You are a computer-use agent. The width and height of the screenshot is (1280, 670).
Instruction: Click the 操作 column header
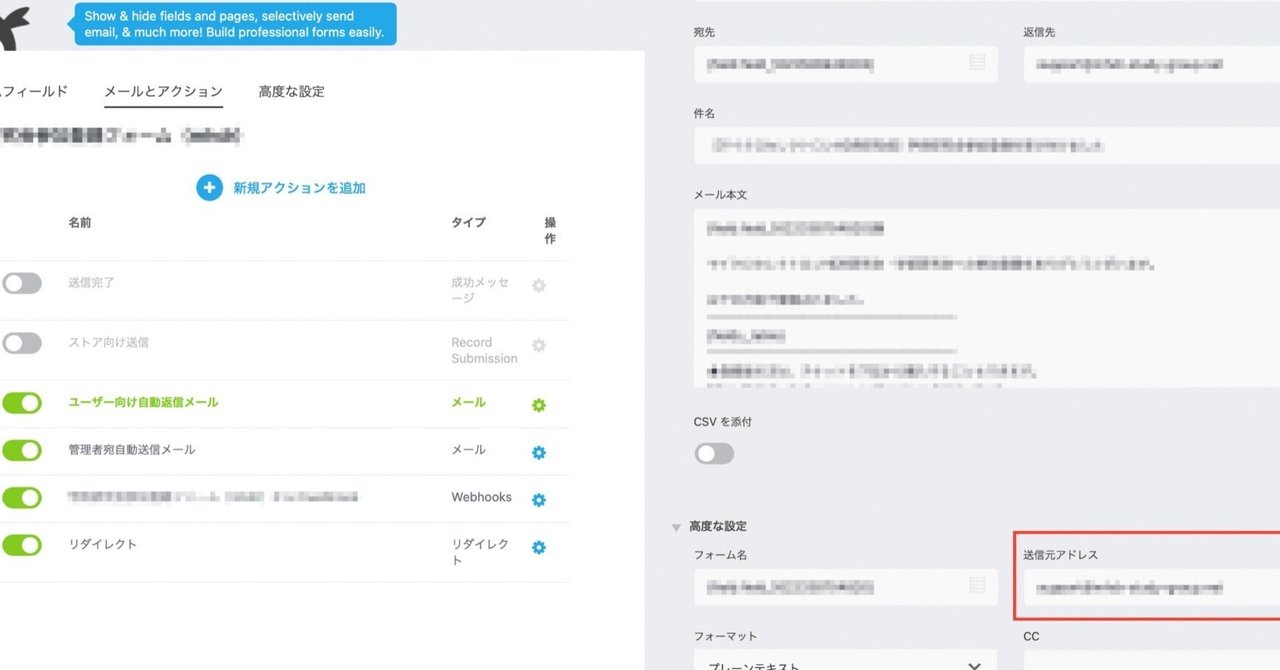click(x=550, y=230)
